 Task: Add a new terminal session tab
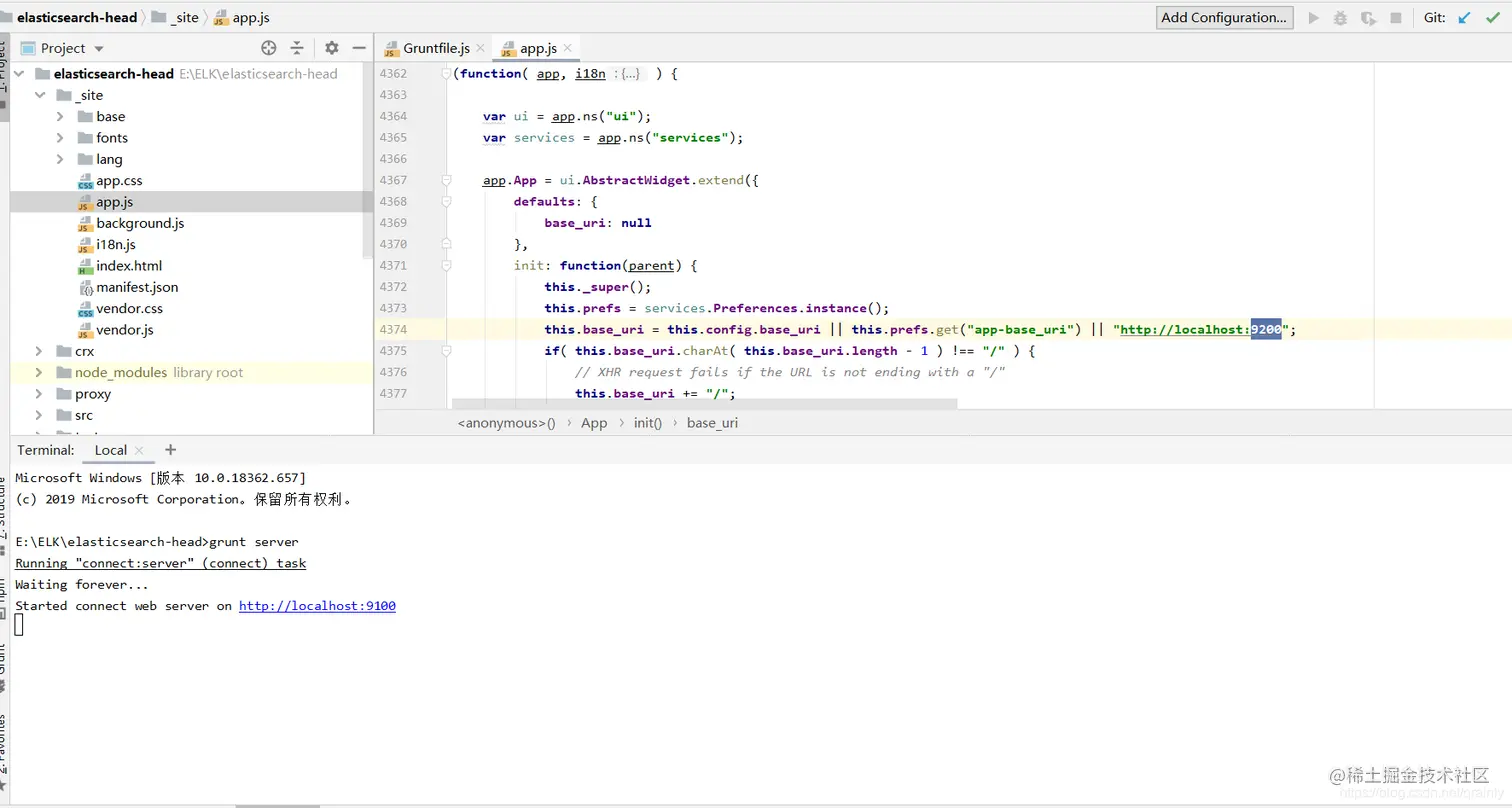coord(170,450)
